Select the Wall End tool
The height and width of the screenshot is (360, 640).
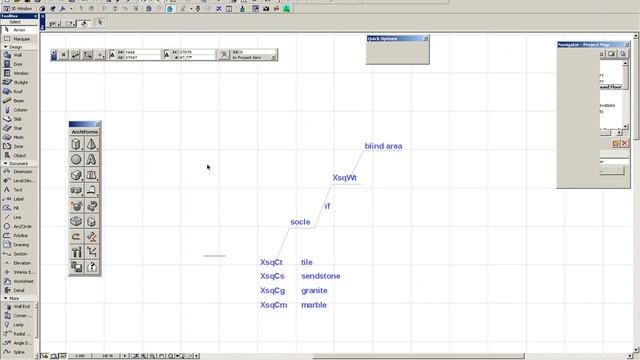[18, 306]
